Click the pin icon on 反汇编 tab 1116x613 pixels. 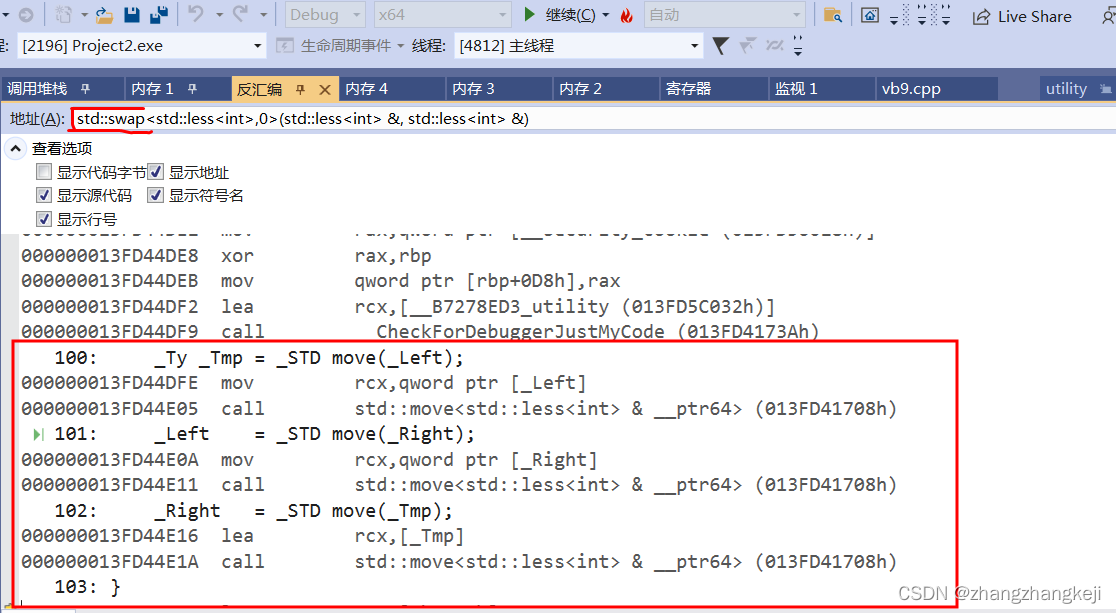(300, 90)
